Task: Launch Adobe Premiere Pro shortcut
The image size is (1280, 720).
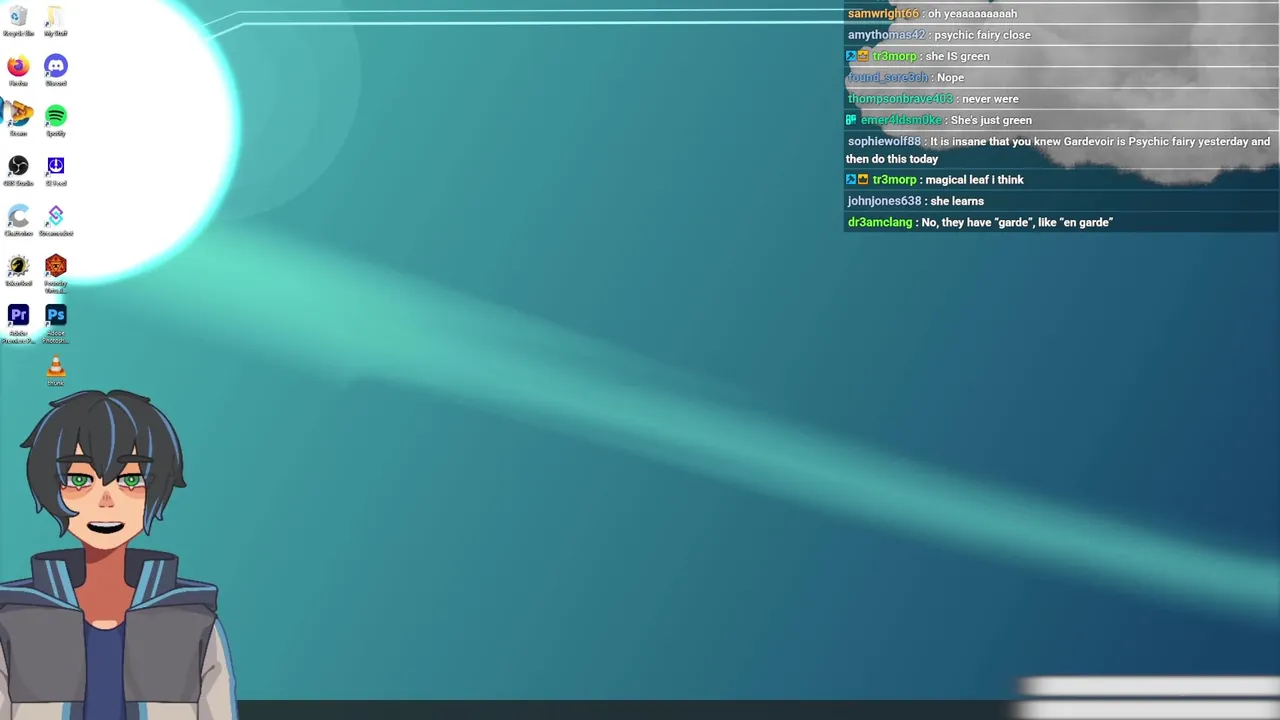Action: click(x=18, y=323)
